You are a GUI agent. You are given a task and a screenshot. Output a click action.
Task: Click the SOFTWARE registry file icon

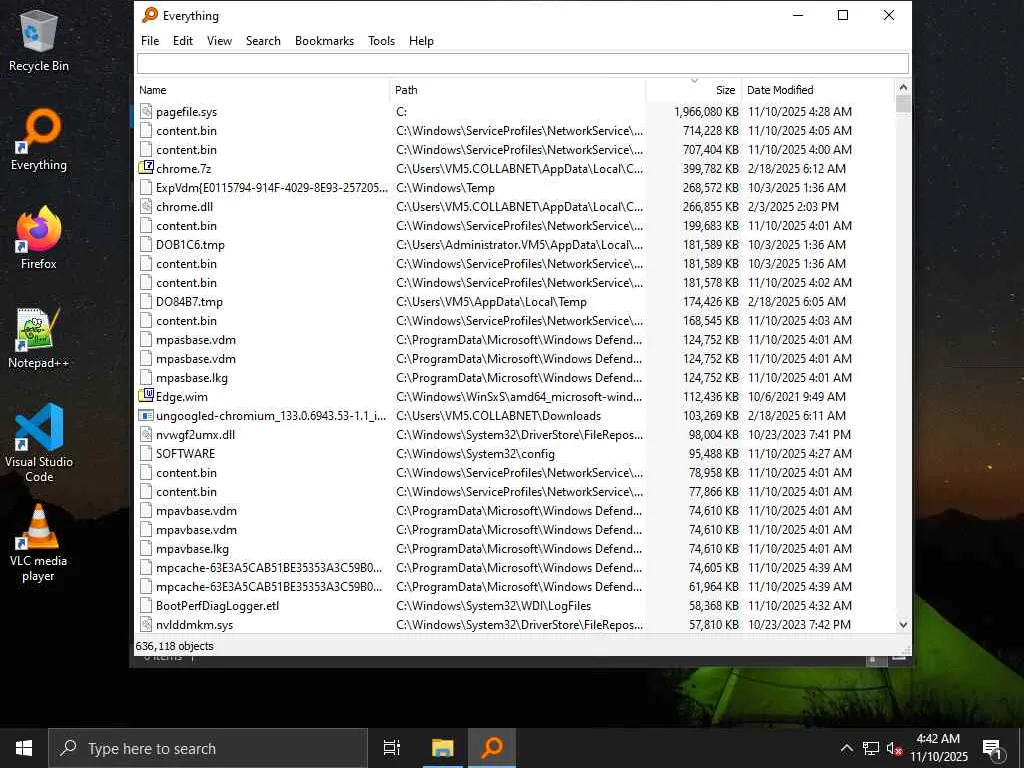tap(146, 453)
